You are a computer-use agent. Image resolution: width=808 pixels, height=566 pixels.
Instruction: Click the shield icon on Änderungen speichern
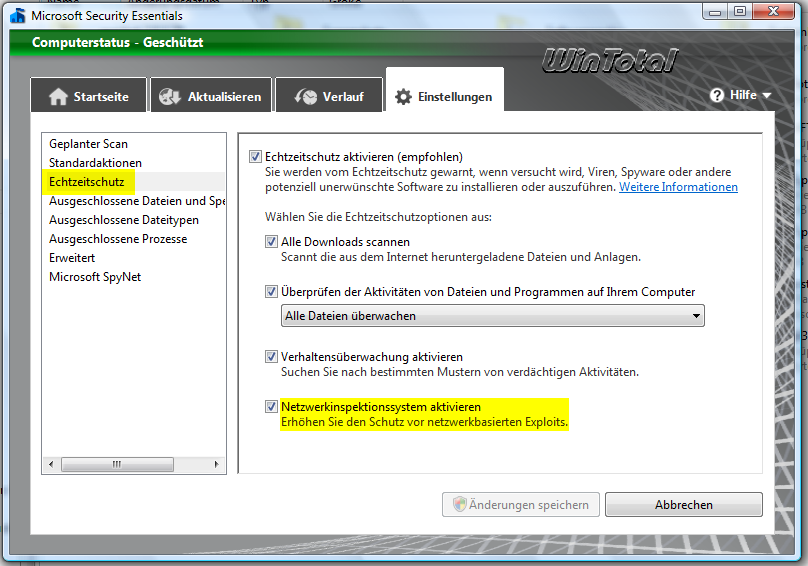point(459,504)
